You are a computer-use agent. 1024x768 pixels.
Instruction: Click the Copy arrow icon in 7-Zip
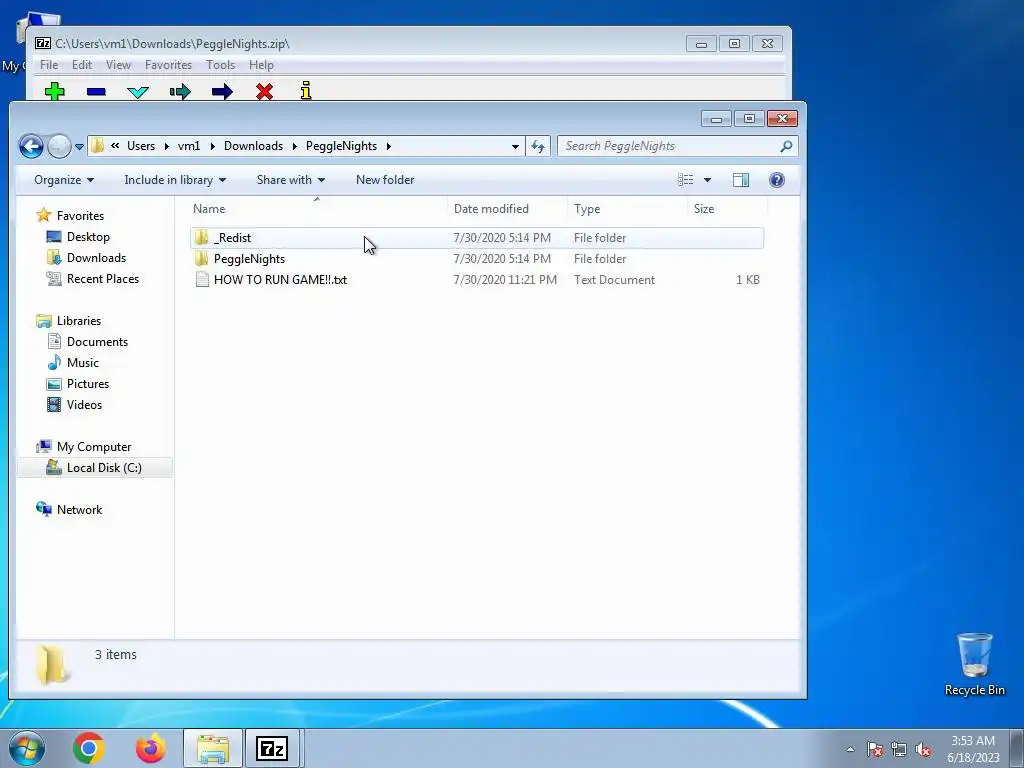[180, 91]
